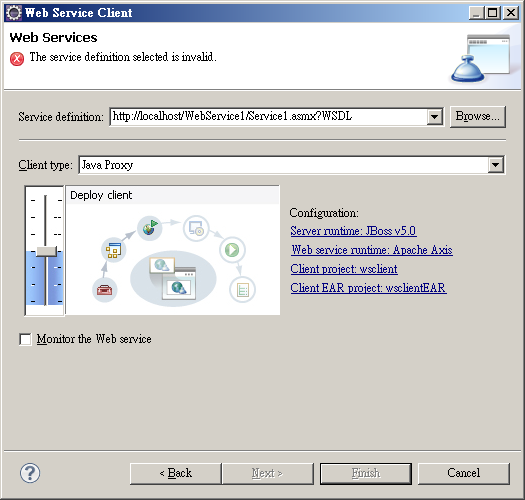Viewport: 525px width, 500px height.
Task: Click the red toolbox Develop stage icon
Action: tap(104, 290)
